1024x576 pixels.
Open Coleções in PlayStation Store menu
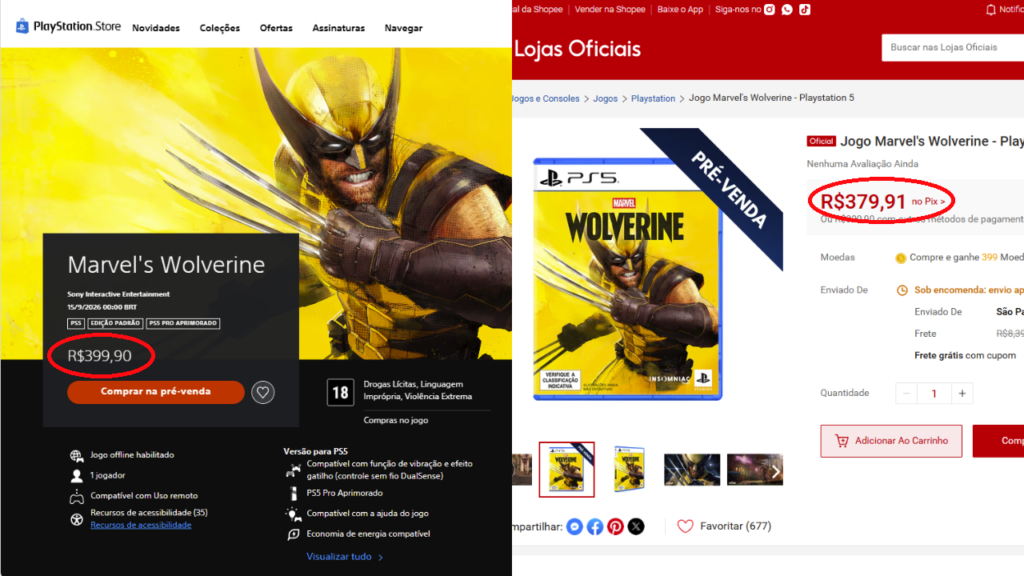(219, 28)
